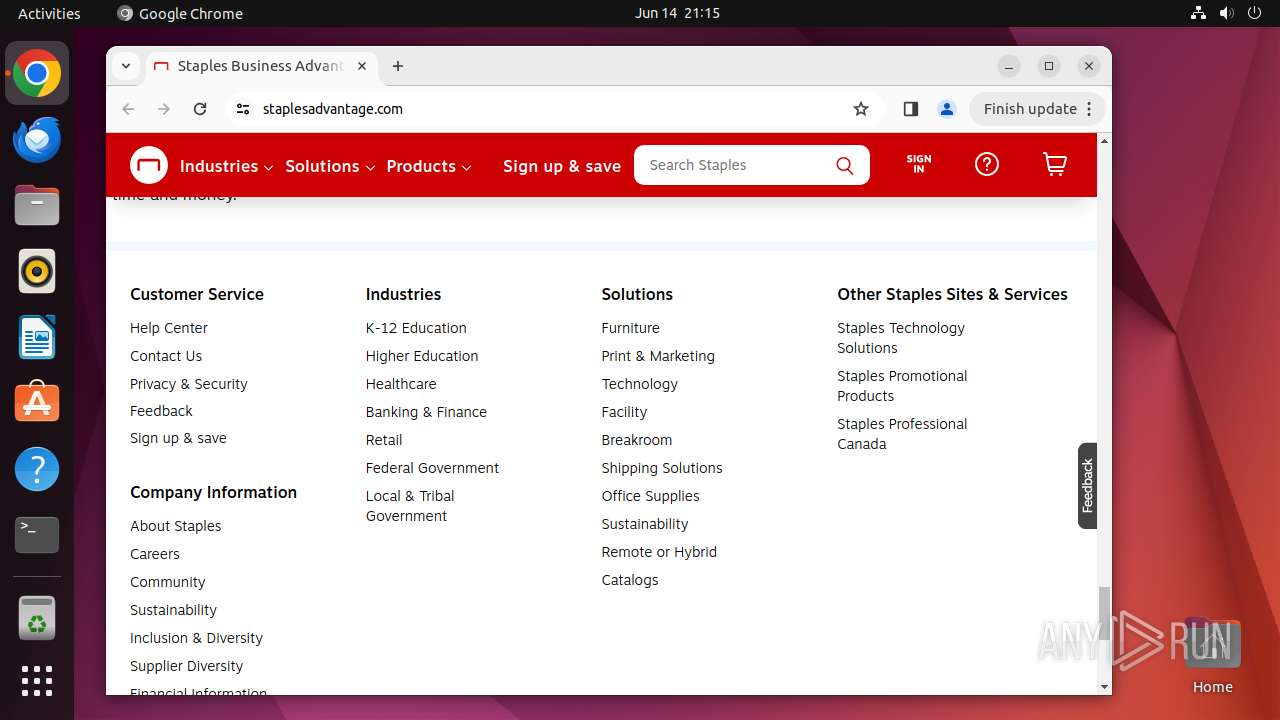Open Rhythmbox from the dock
This screenshot has width=1280, height=720.
pos(37,271)
